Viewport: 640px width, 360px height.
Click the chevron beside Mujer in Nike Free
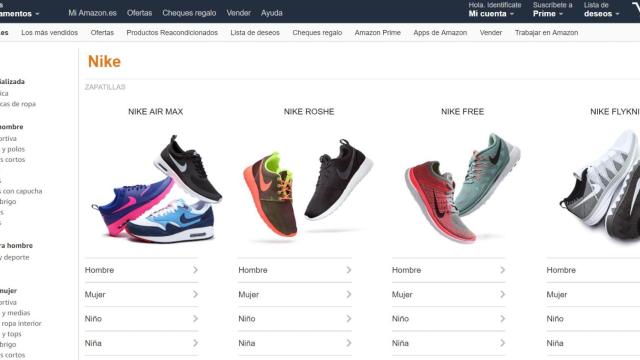(x=503, y=294)
